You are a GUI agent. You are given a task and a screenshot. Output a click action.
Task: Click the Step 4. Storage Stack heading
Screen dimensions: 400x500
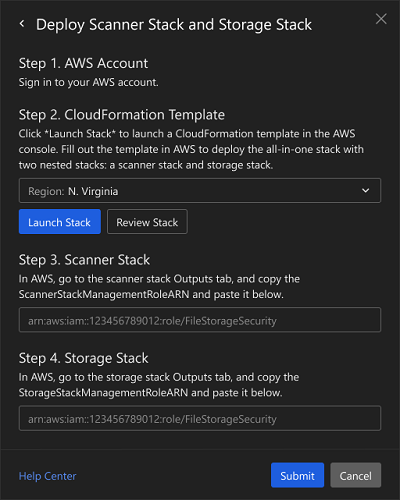click(x=84, y=358)
